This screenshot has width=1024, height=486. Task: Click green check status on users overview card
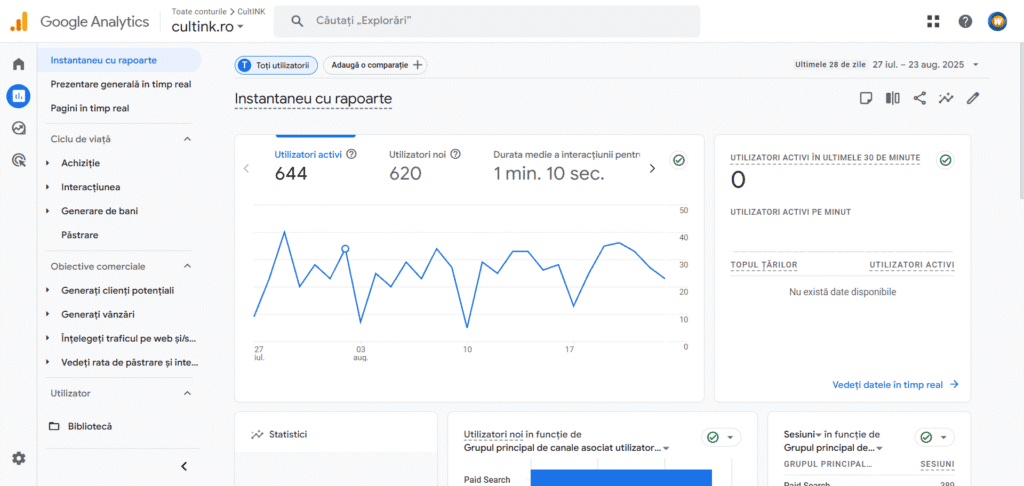(678, 160)
